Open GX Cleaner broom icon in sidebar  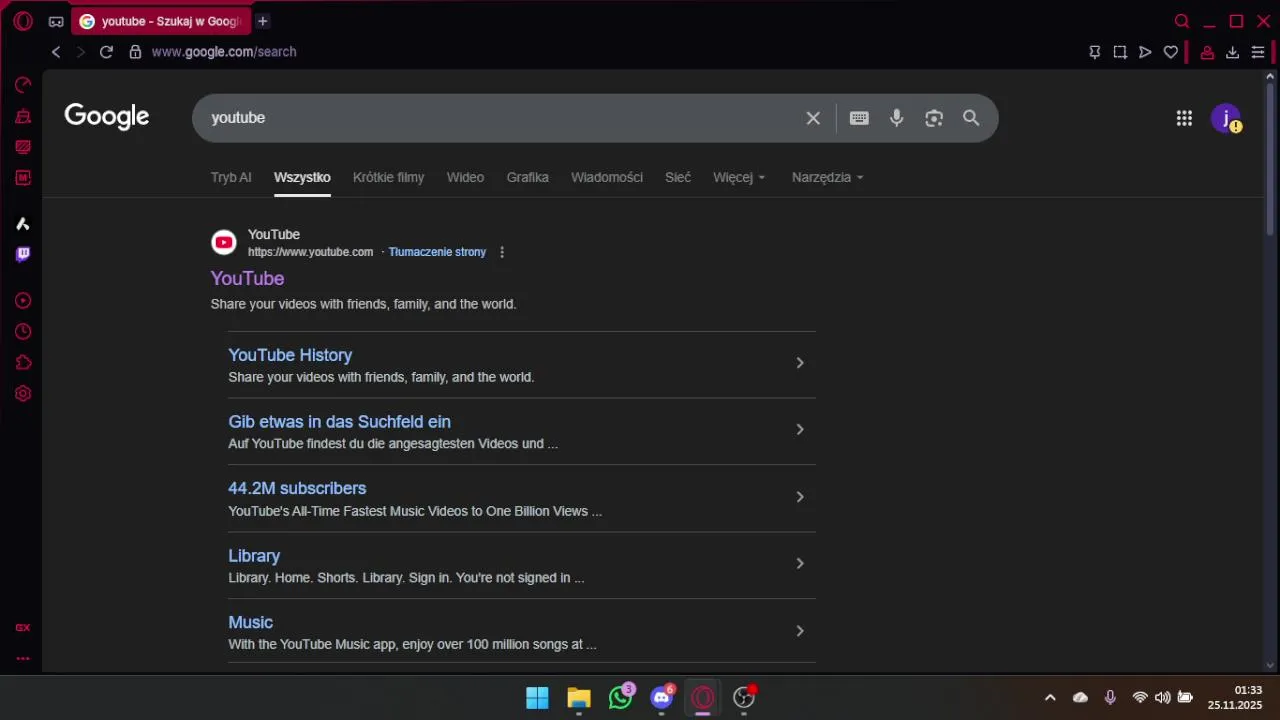click(23, 116)
